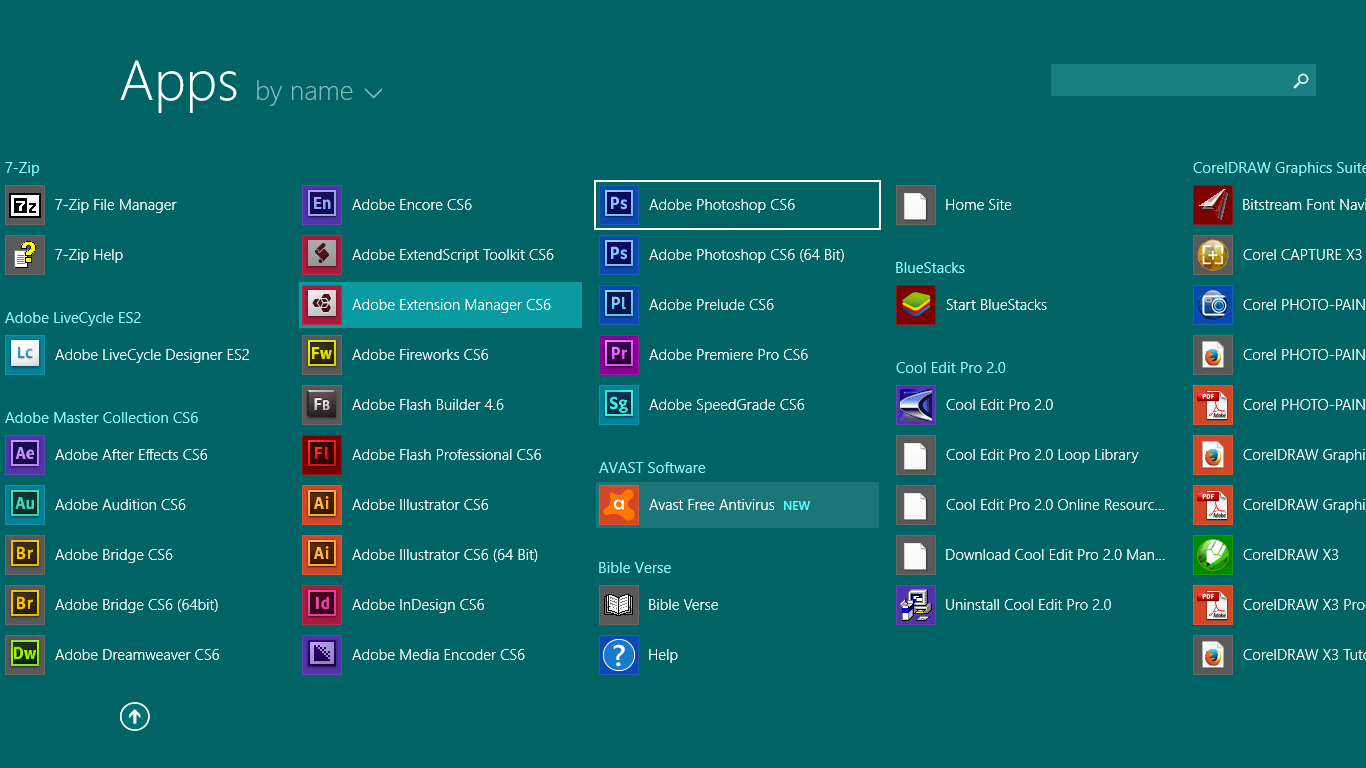Click "Adobe Illustrator CS6" label text

coord(420,505)
